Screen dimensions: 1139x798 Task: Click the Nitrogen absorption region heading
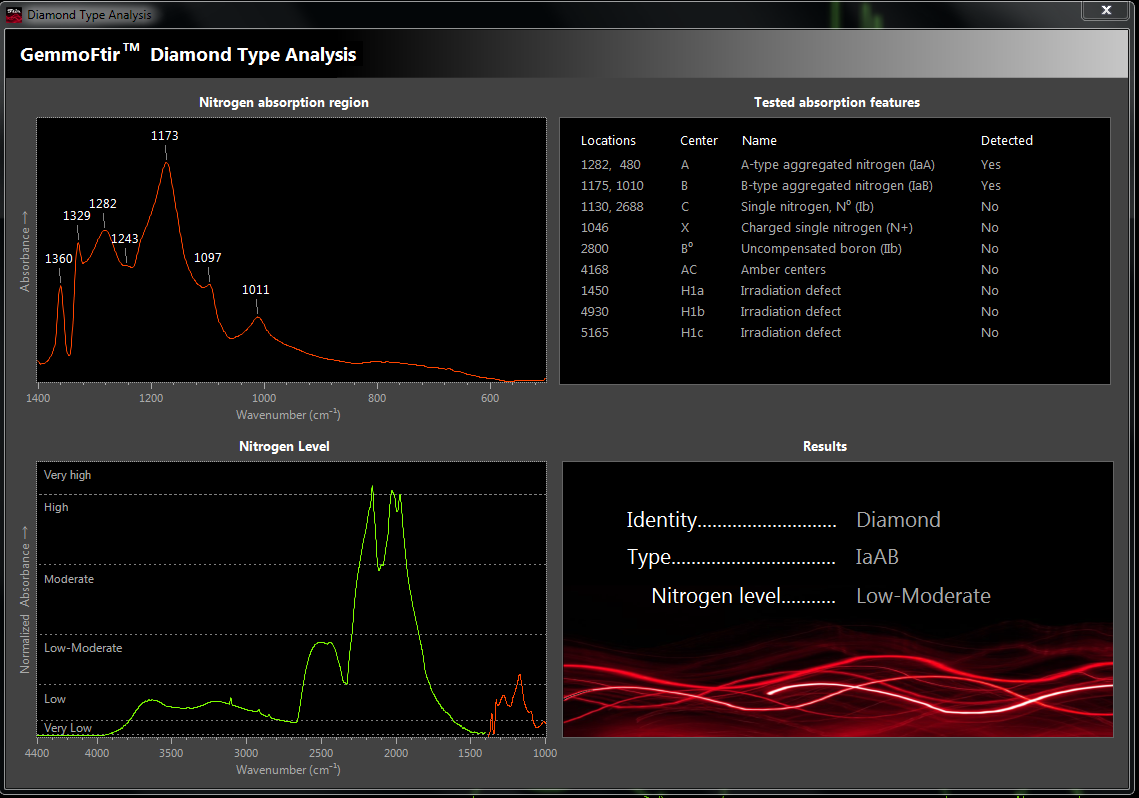point(283,102)
